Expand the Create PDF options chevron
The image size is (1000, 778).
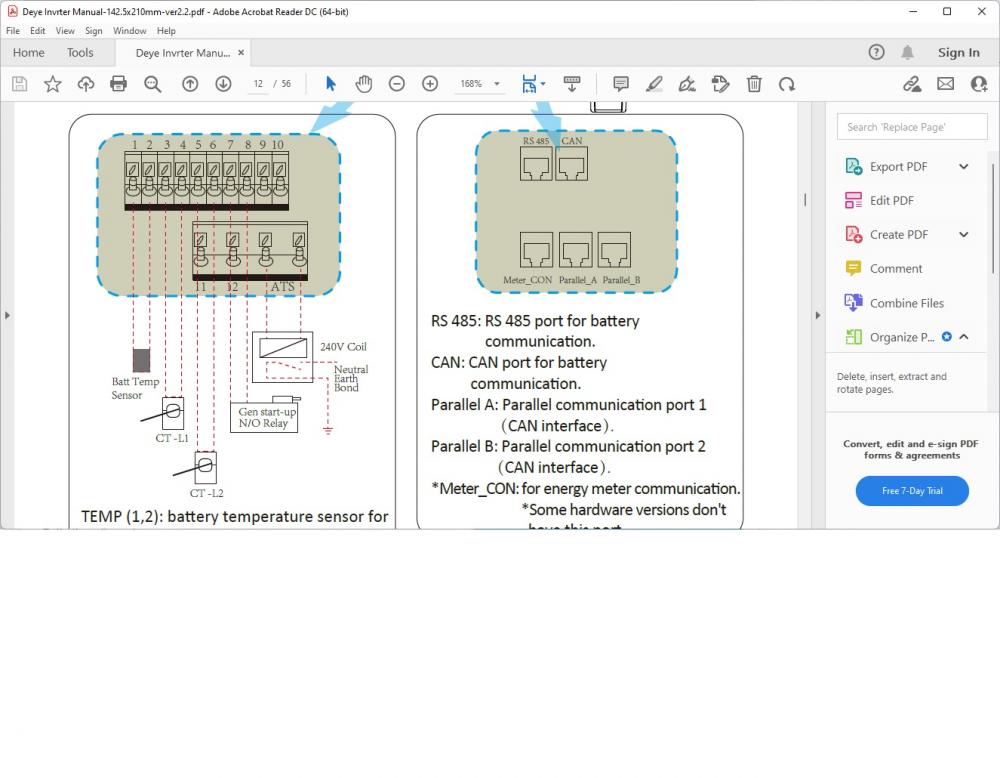click(x=964, y=235)
